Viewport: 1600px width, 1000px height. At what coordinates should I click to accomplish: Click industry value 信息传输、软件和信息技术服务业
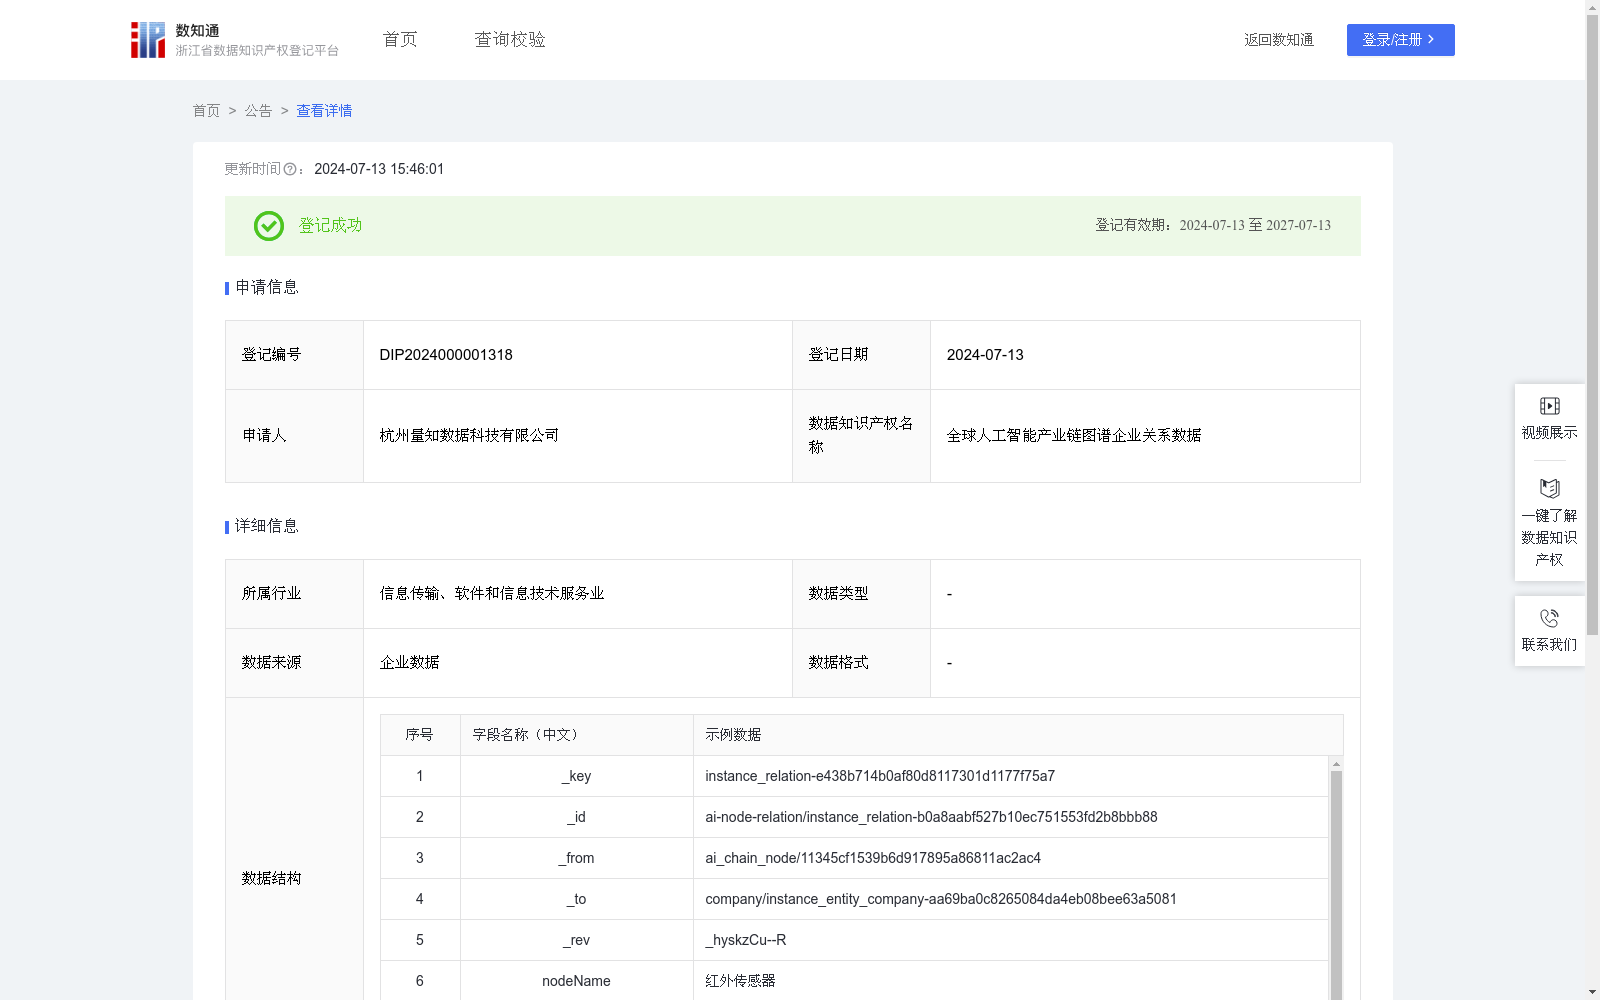492,593
